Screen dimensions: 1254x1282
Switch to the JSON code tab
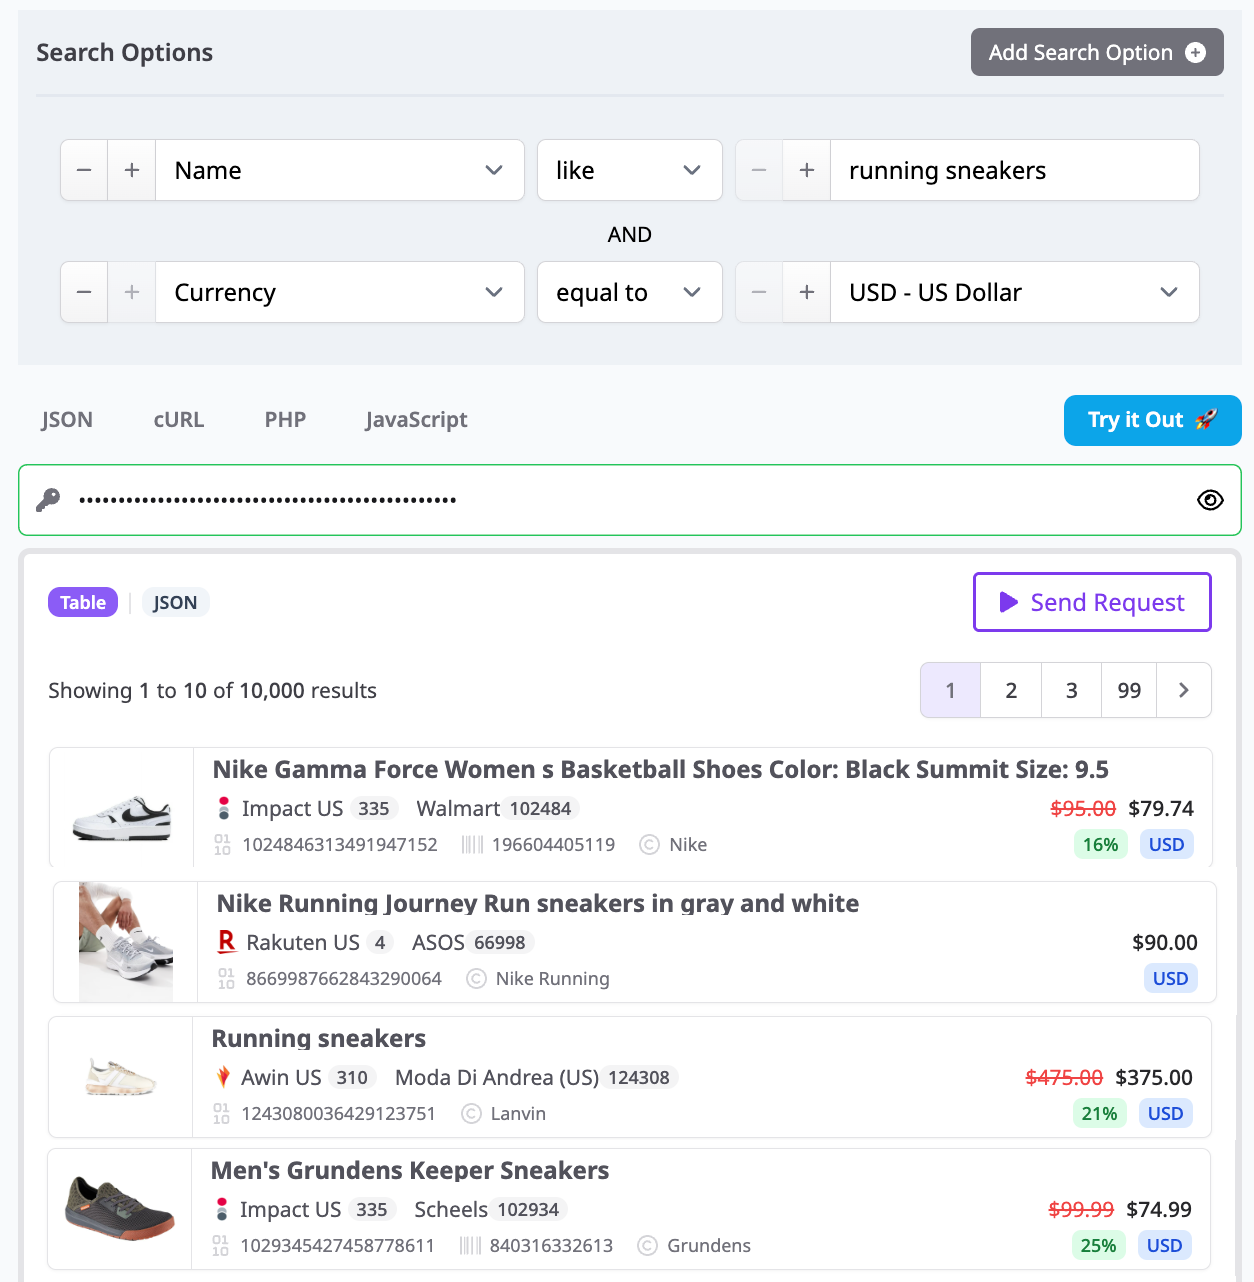coord(67,420)
